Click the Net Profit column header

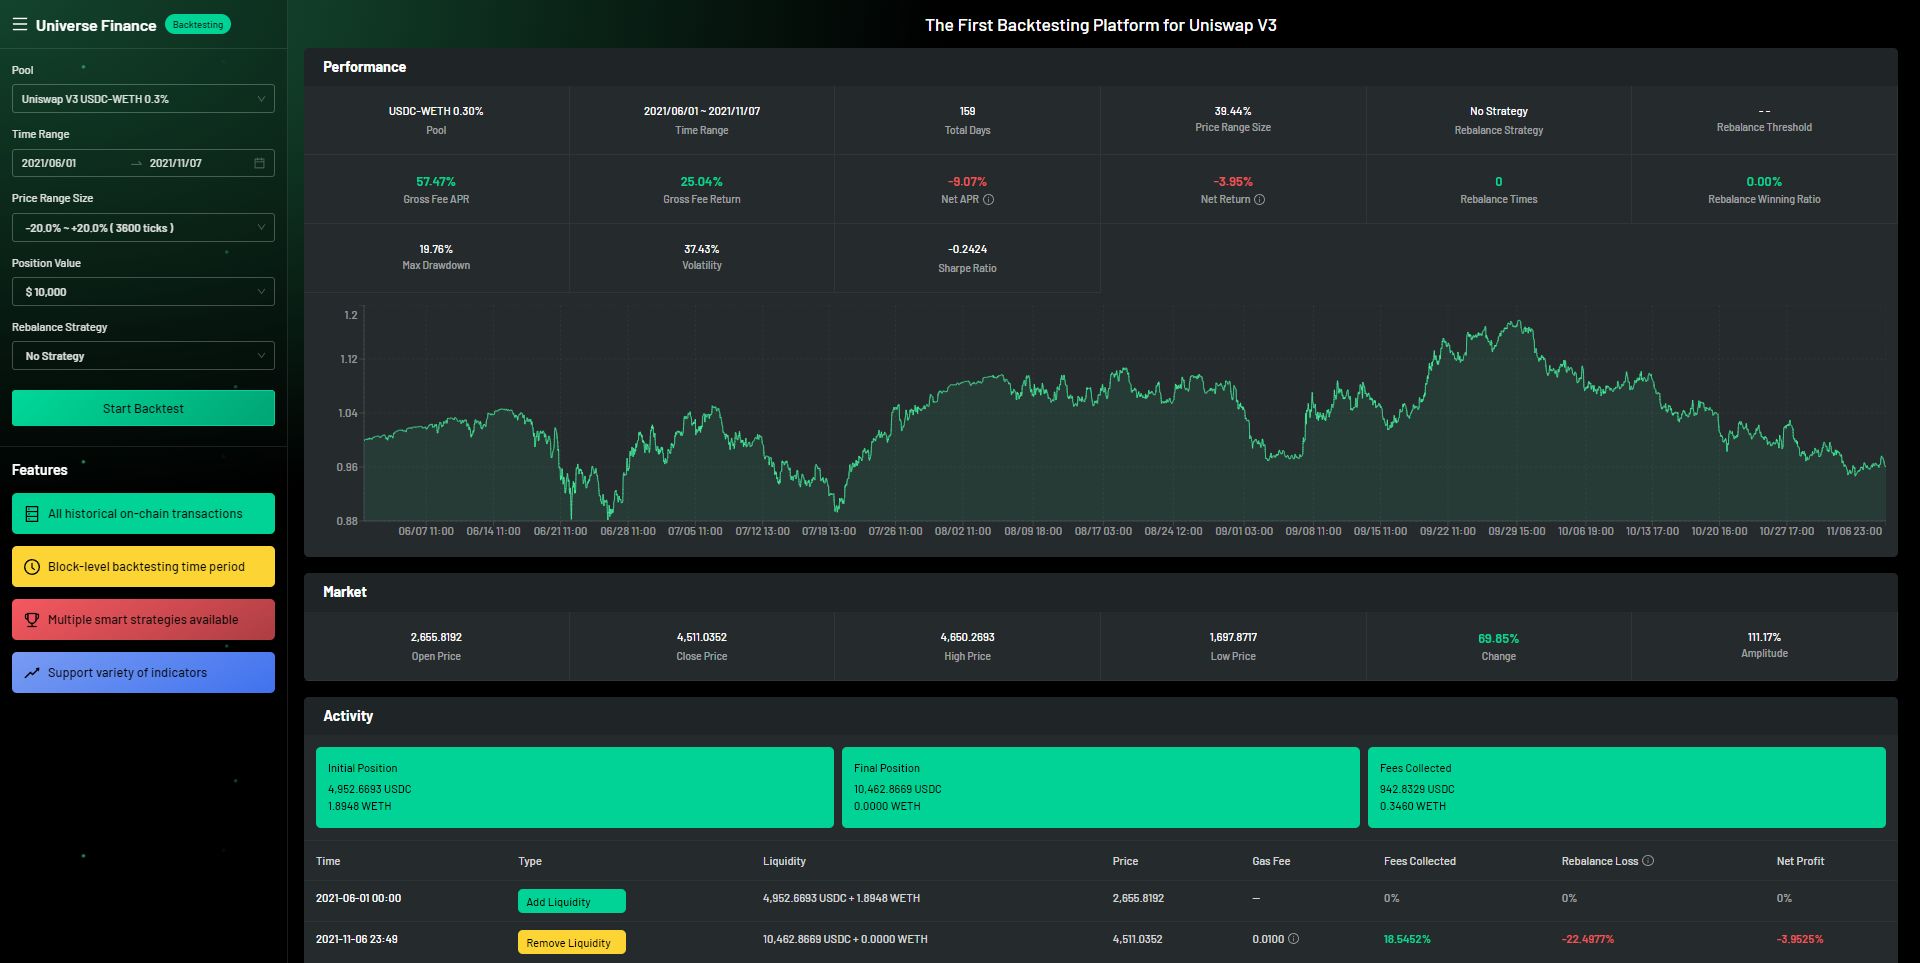[1800, 861]
